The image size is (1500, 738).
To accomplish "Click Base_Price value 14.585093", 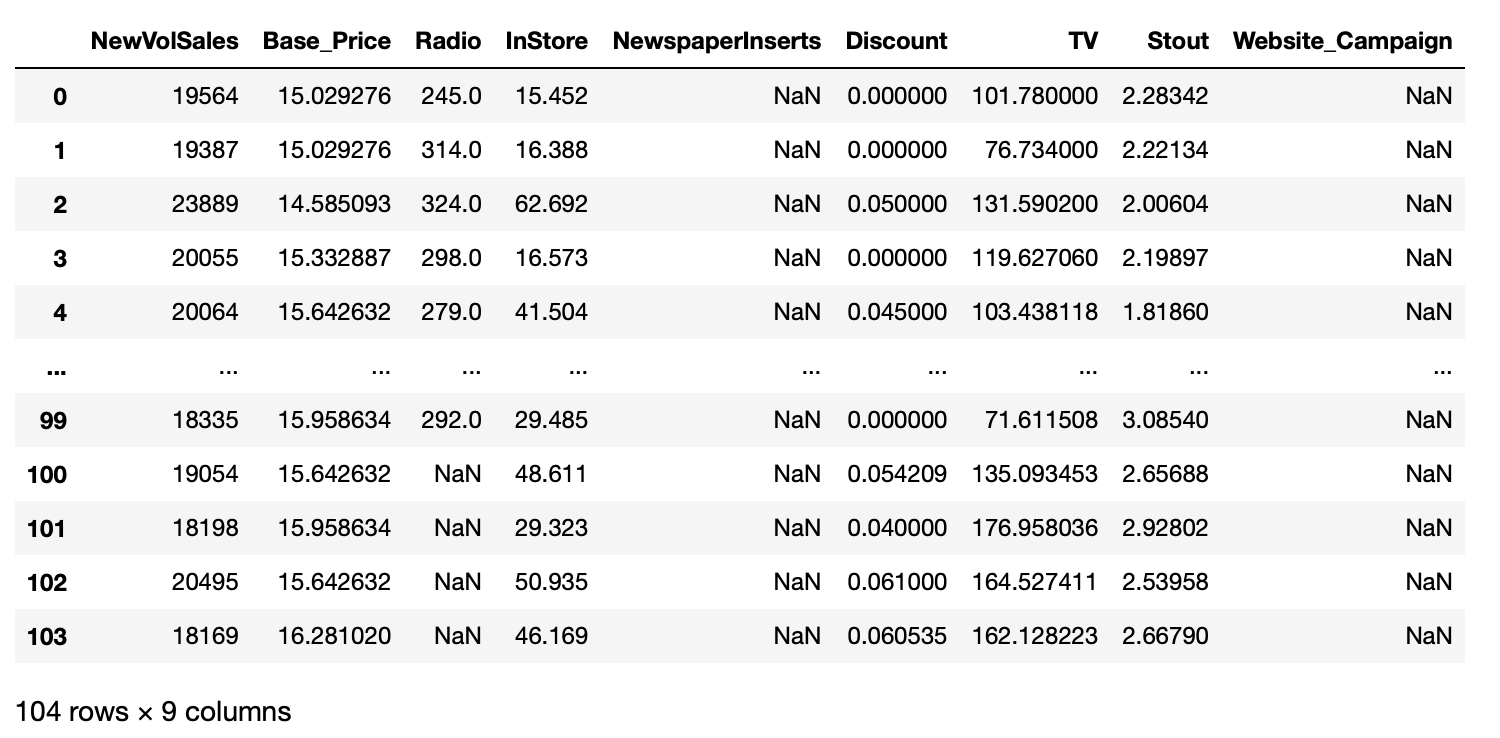I will pyautogui.click(x=334, y=204).
